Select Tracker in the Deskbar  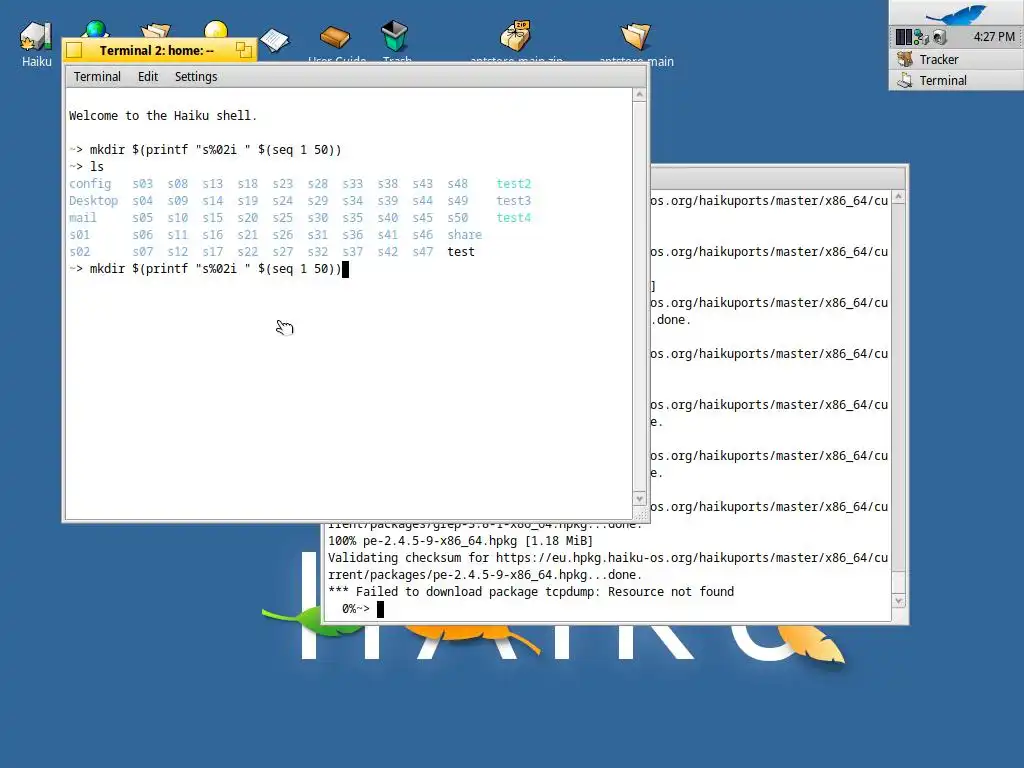(x=956, y=59)
